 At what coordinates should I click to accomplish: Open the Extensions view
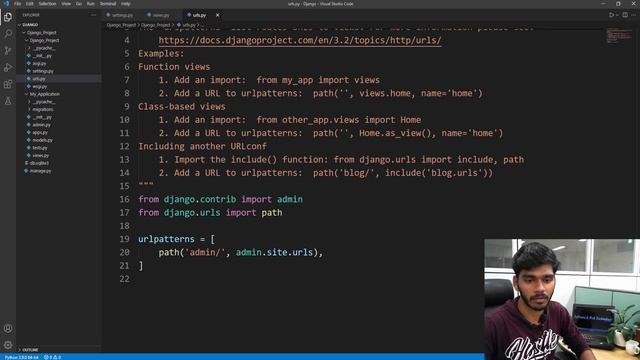[x=8, y=84]
